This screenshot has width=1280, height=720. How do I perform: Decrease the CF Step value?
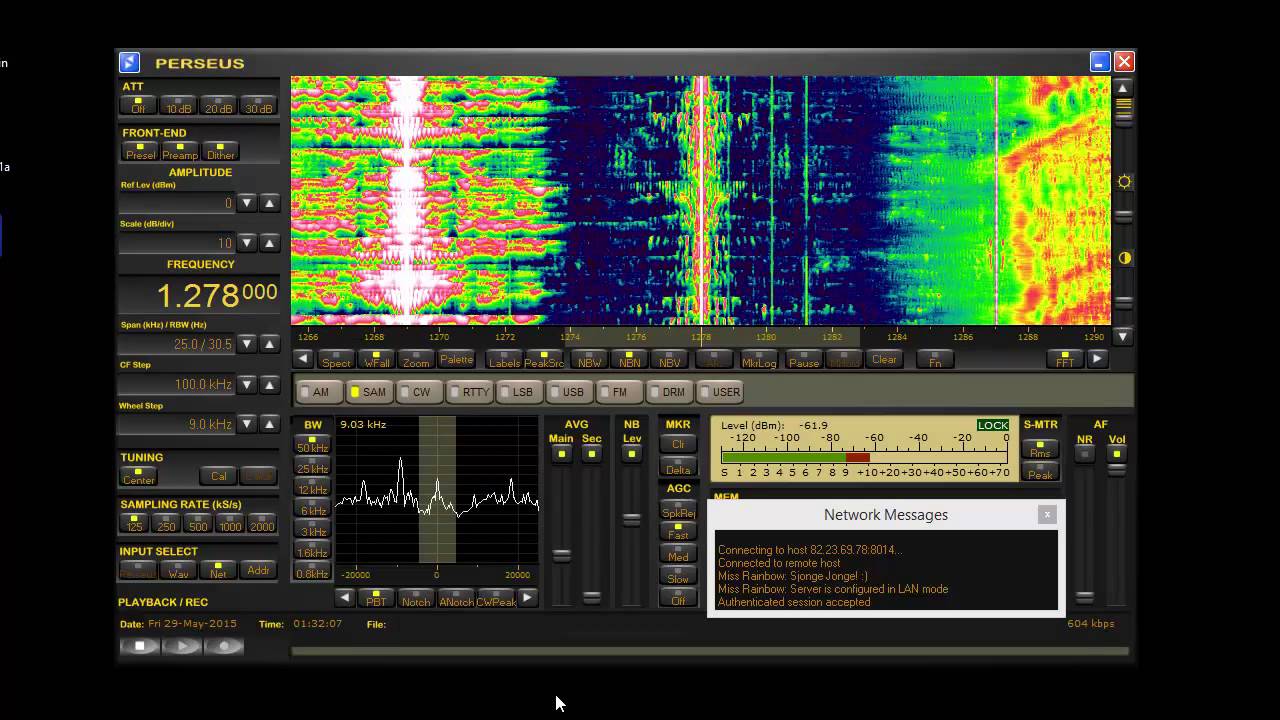pos(247,385)
